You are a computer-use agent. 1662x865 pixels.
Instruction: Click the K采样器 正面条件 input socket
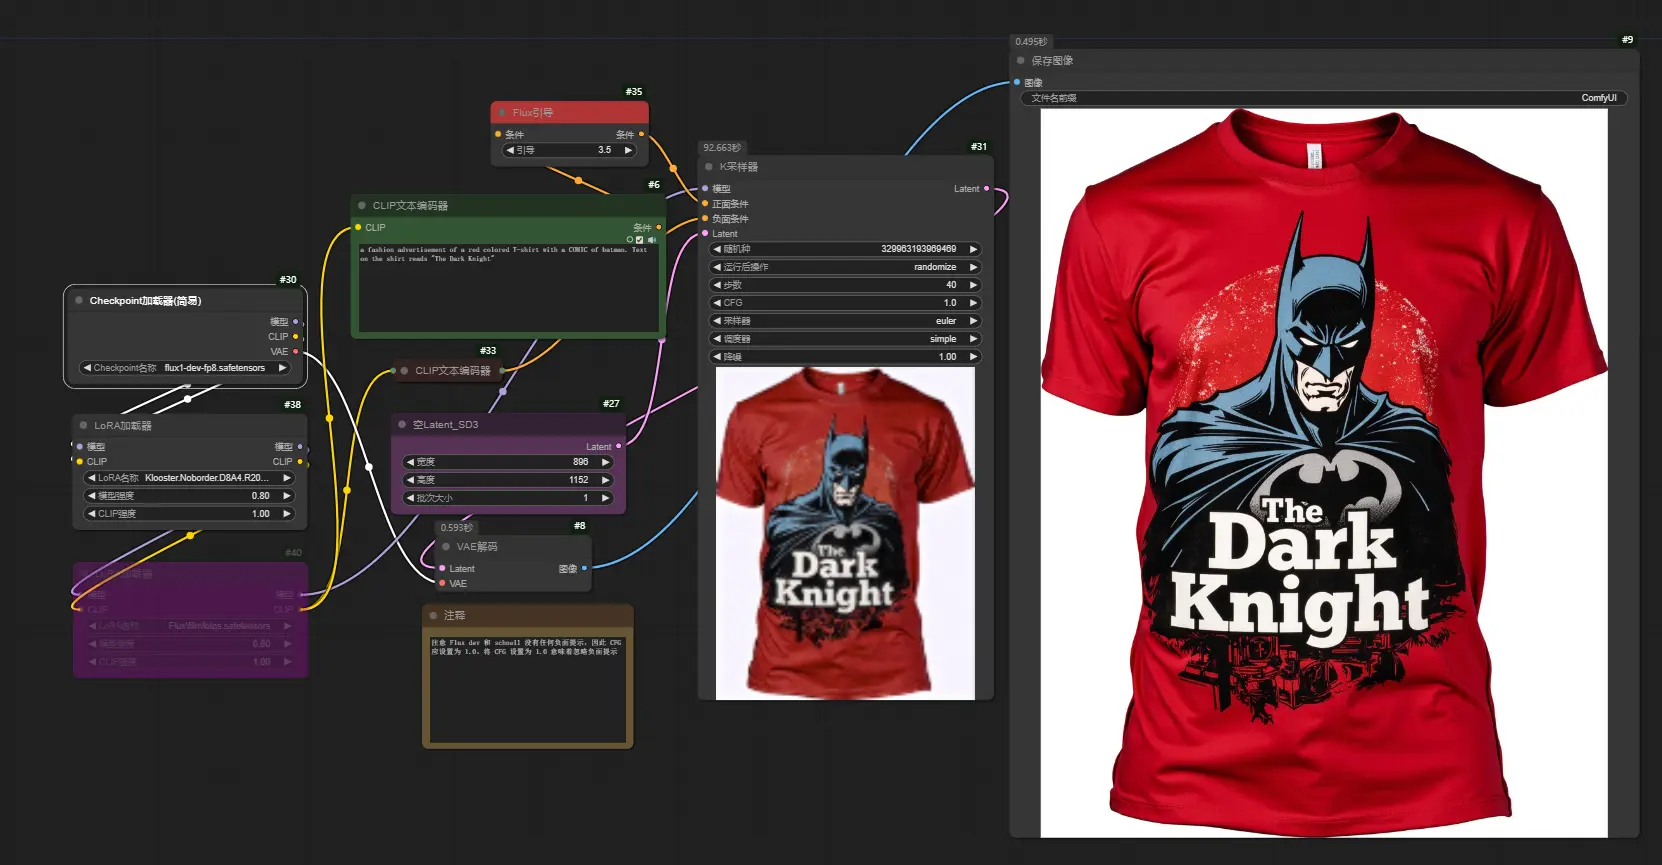coord(705,204)
